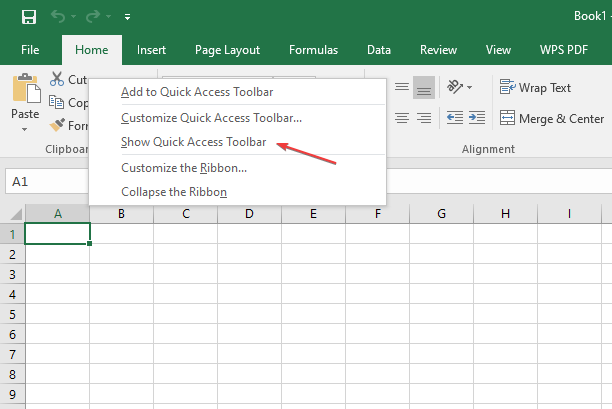The height and width of the screenshot is (409, 612).
Task: Click the Save icon in the title bar
Action: [29, 17]
